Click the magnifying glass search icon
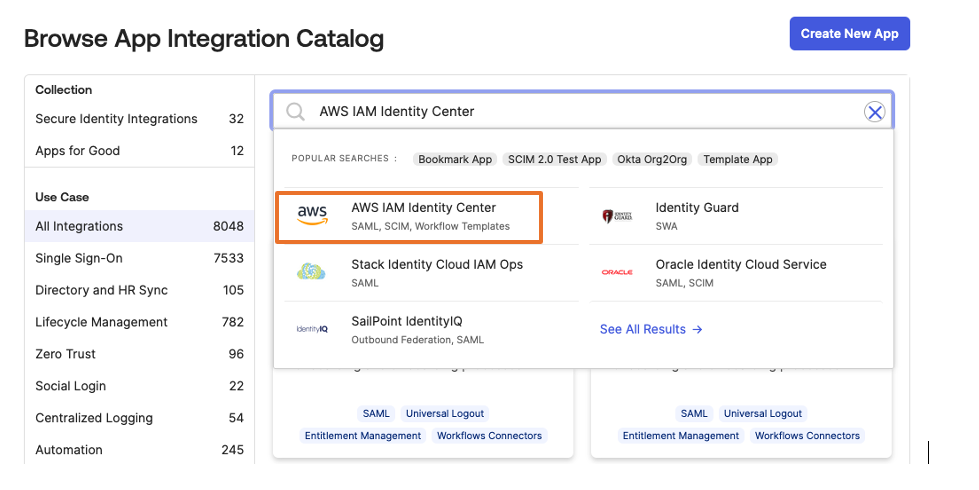 (296, 112)
